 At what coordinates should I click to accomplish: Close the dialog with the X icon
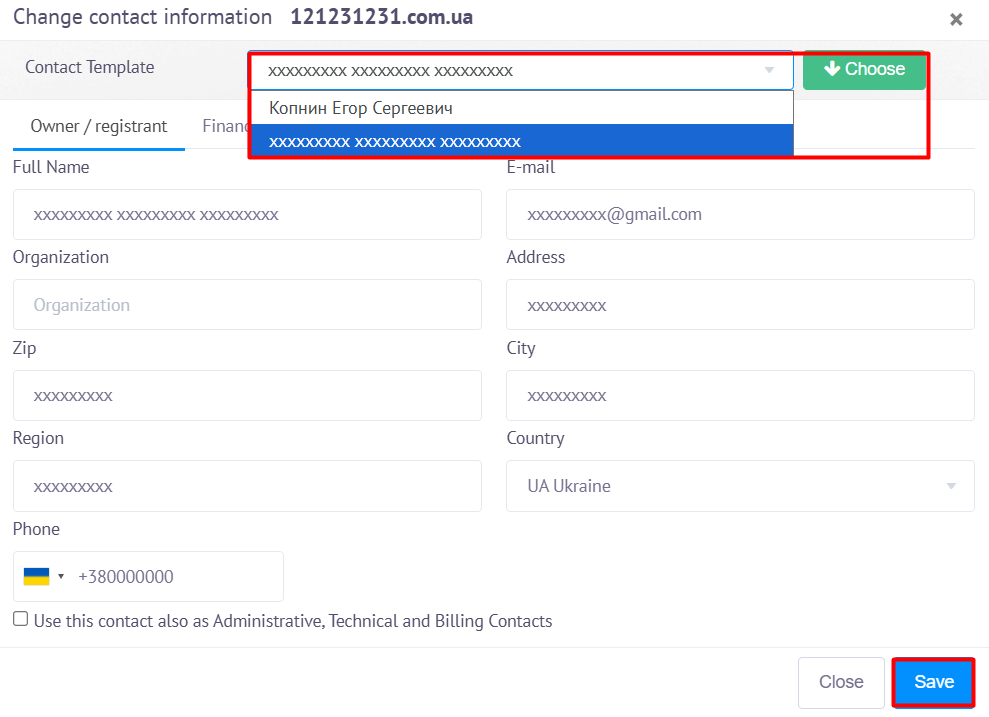coord(956,19)
